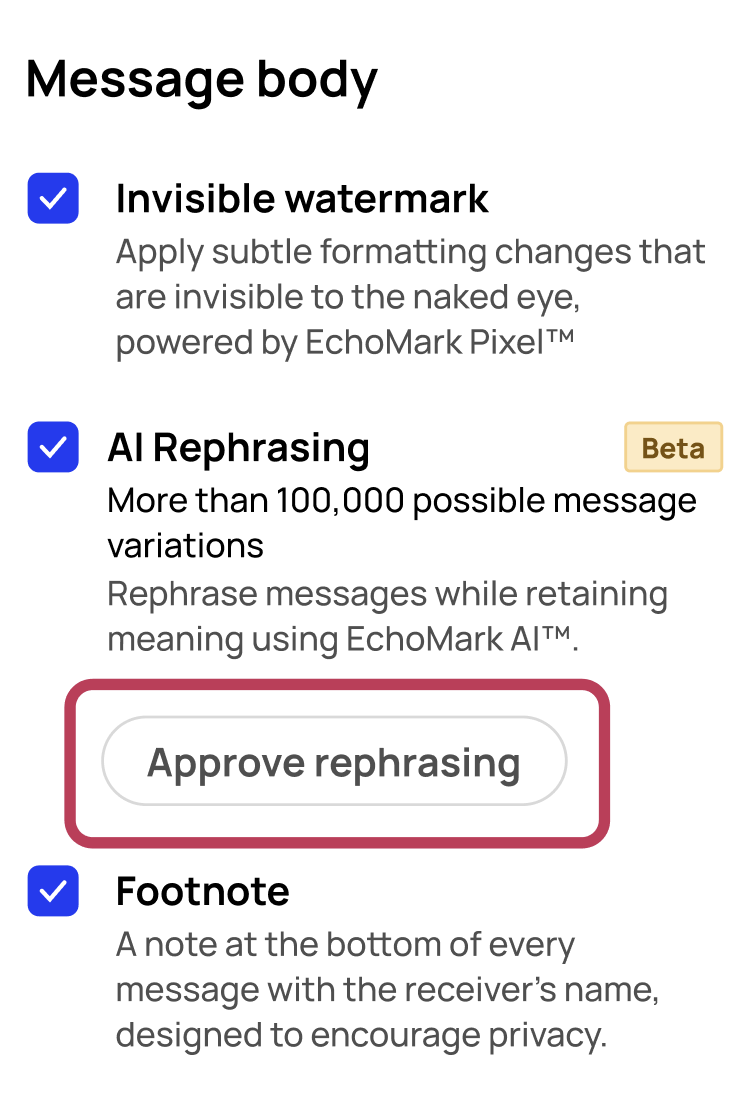Click the AI Rephrasing title text
The image size is (746, 1094).
(x=238, y=447)
